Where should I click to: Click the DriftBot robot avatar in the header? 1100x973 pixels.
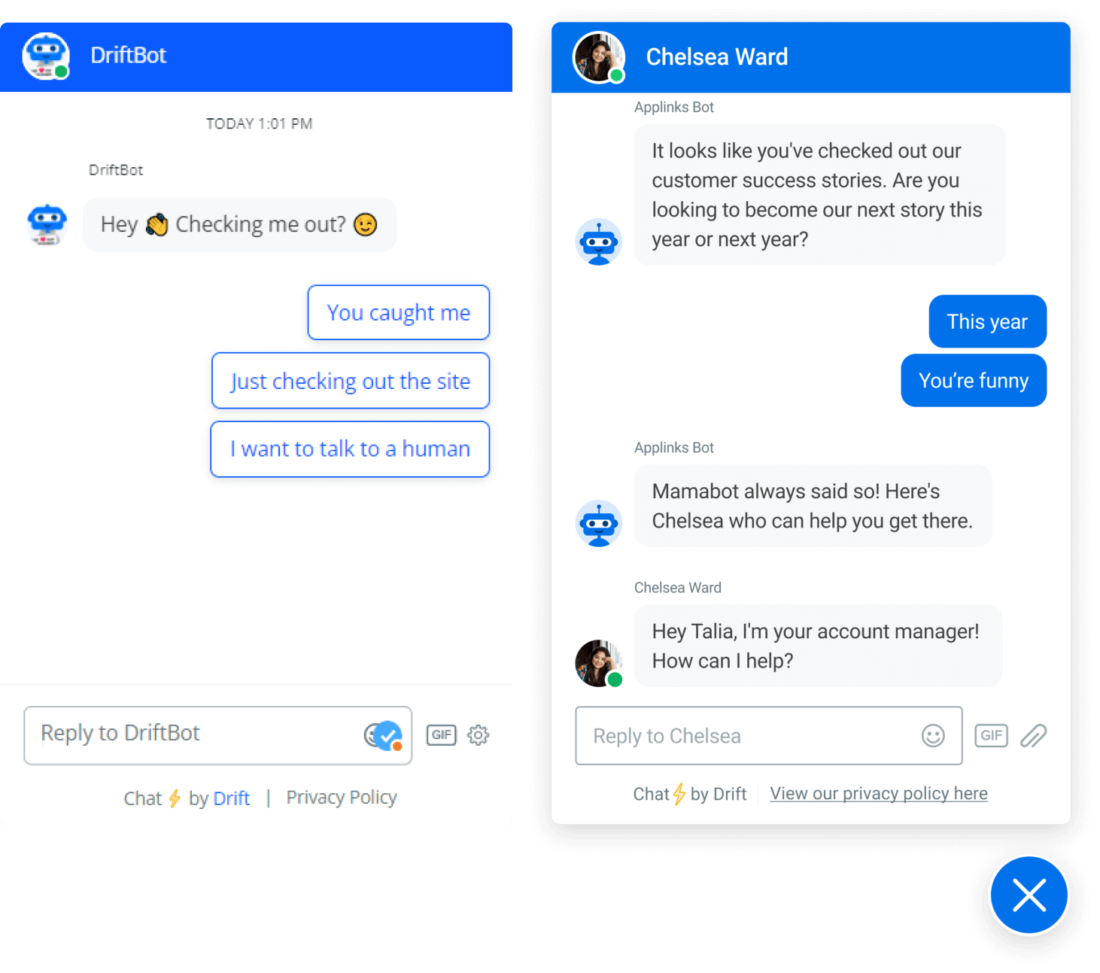(x=46, y=56)
